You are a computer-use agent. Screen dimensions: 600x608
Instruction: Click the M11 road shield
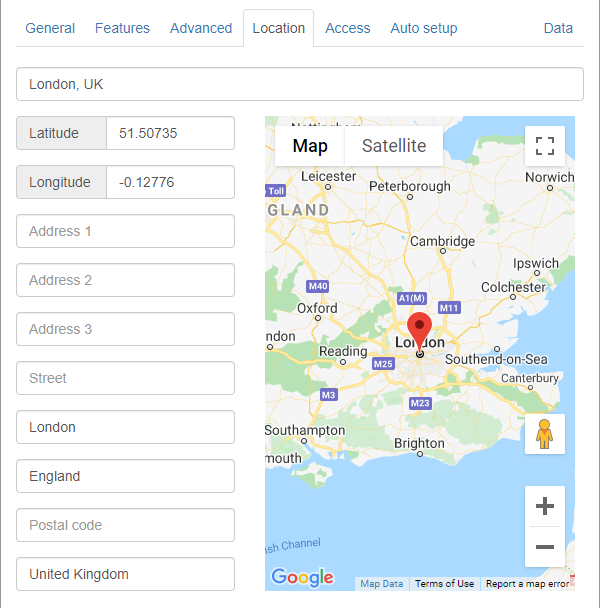pos(449,308)
